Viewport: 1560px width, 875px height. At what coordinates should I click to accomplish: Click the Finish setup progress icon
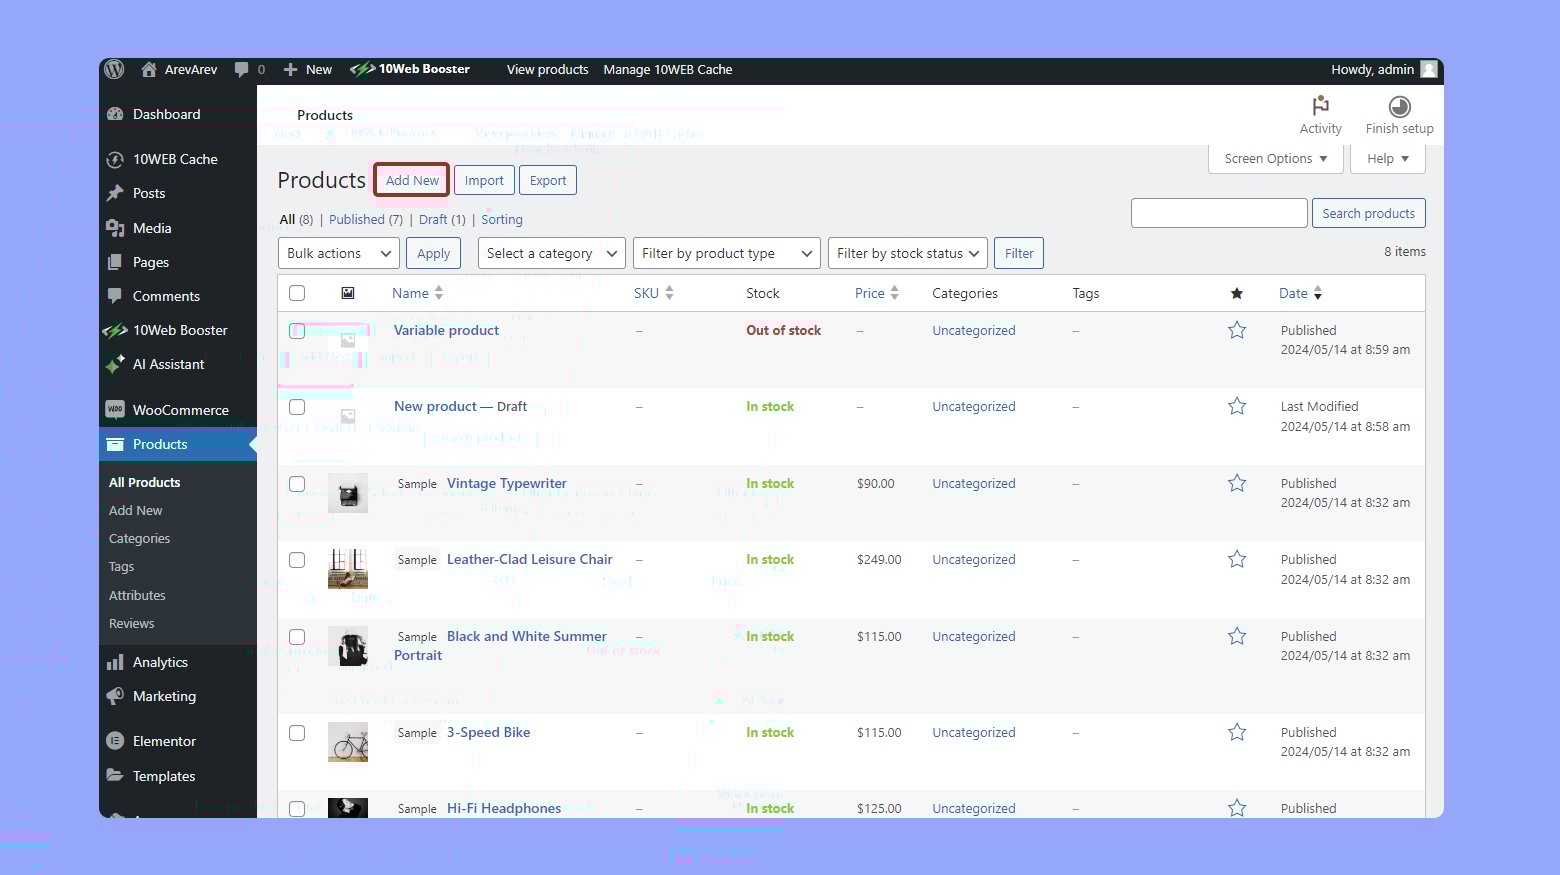point(1399,106)
